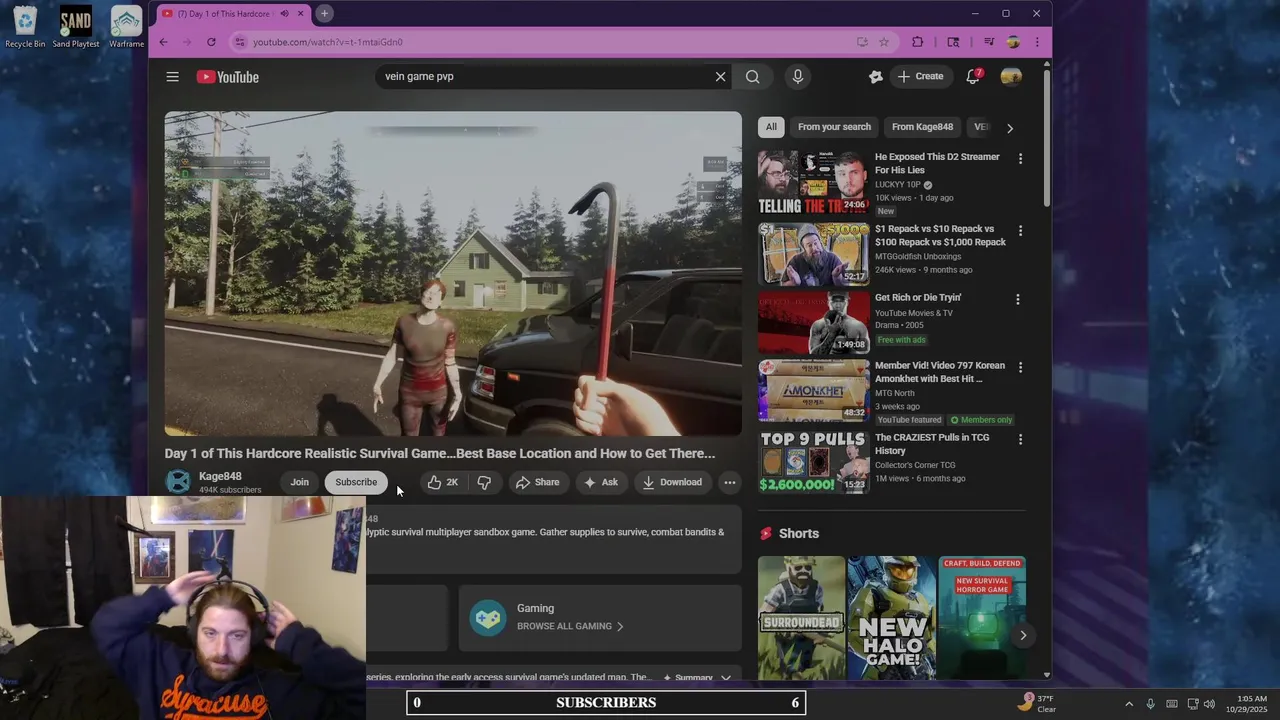Open the 'New Halo Game!' Short
1280x720 pixels.
[x=891, y=617]
